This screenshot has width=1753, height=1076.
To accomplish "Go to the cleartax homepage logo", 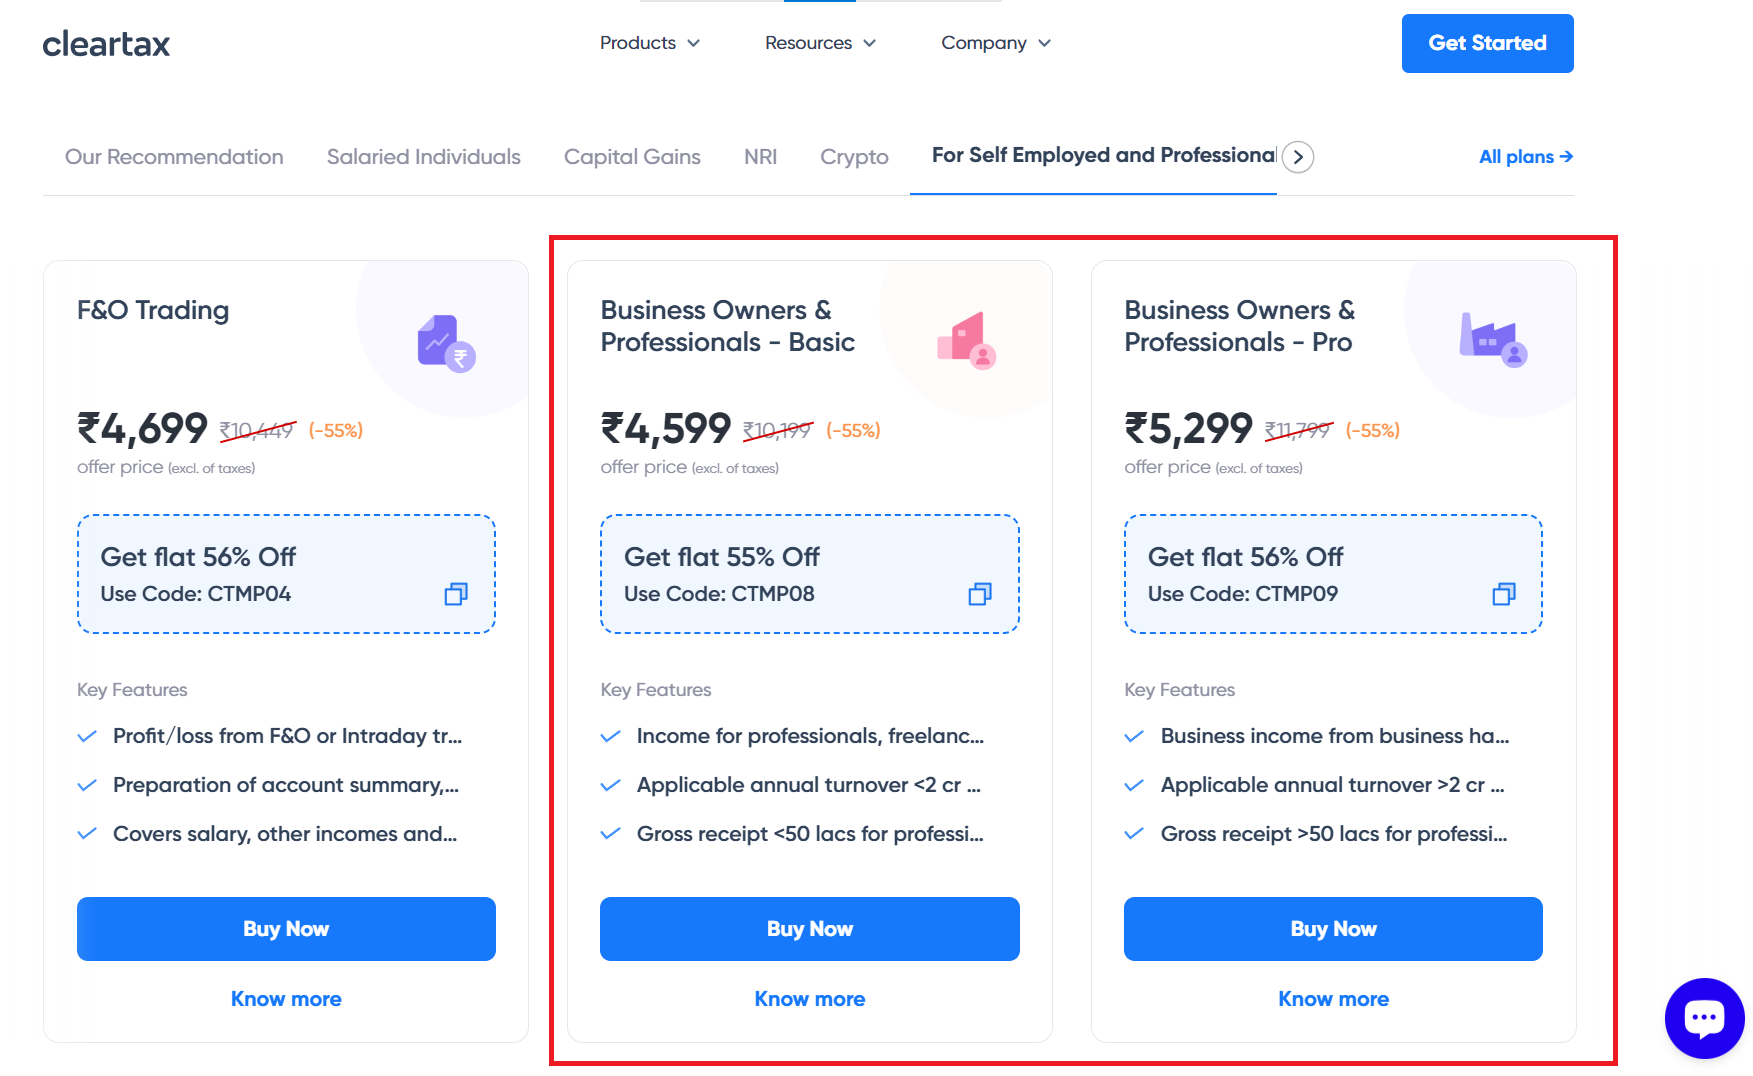I will 106,44.
